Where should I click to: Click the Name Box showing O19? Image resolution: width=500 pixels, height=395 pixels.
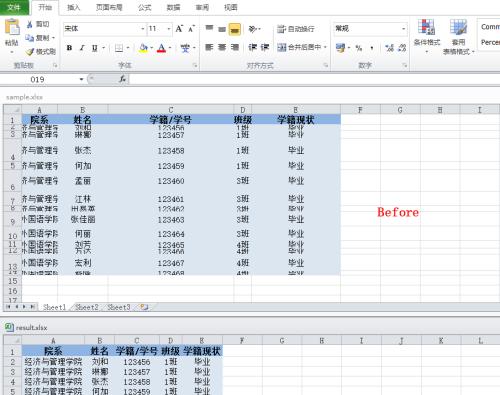point(37,79)
